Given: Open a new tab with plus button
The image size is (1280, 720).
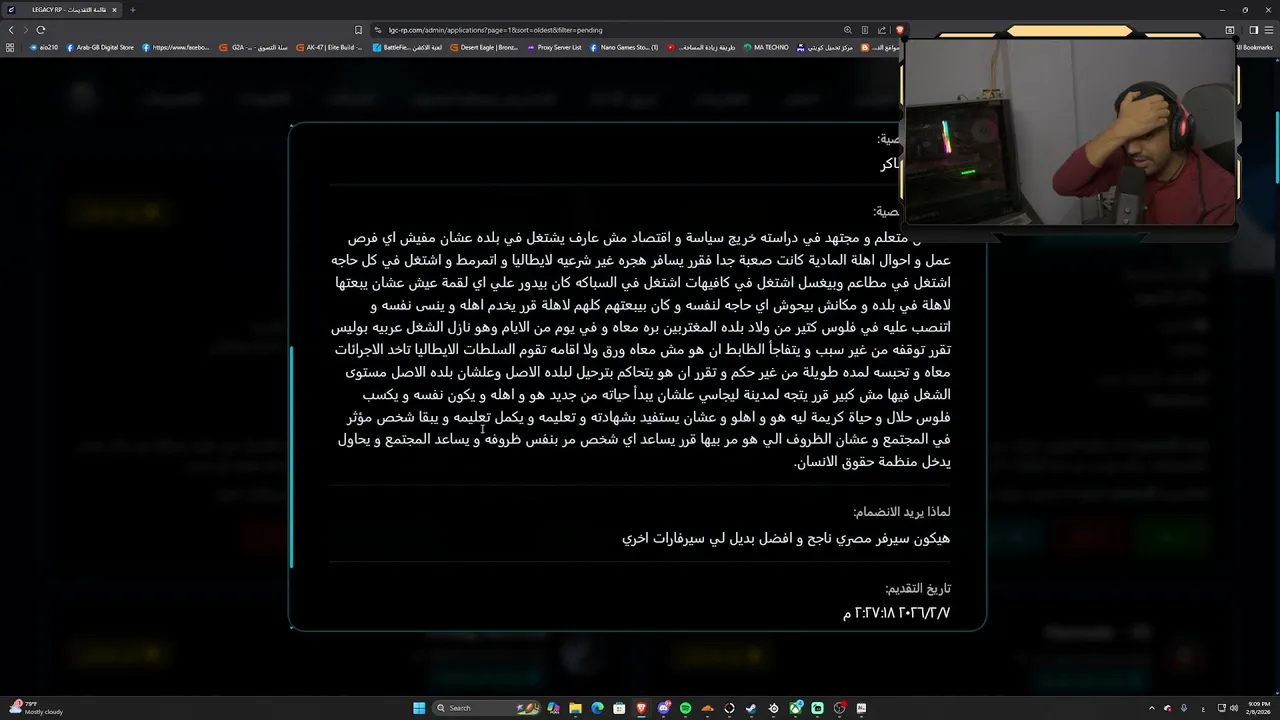Looking at the screenshot, I should [x=133, y=10].
